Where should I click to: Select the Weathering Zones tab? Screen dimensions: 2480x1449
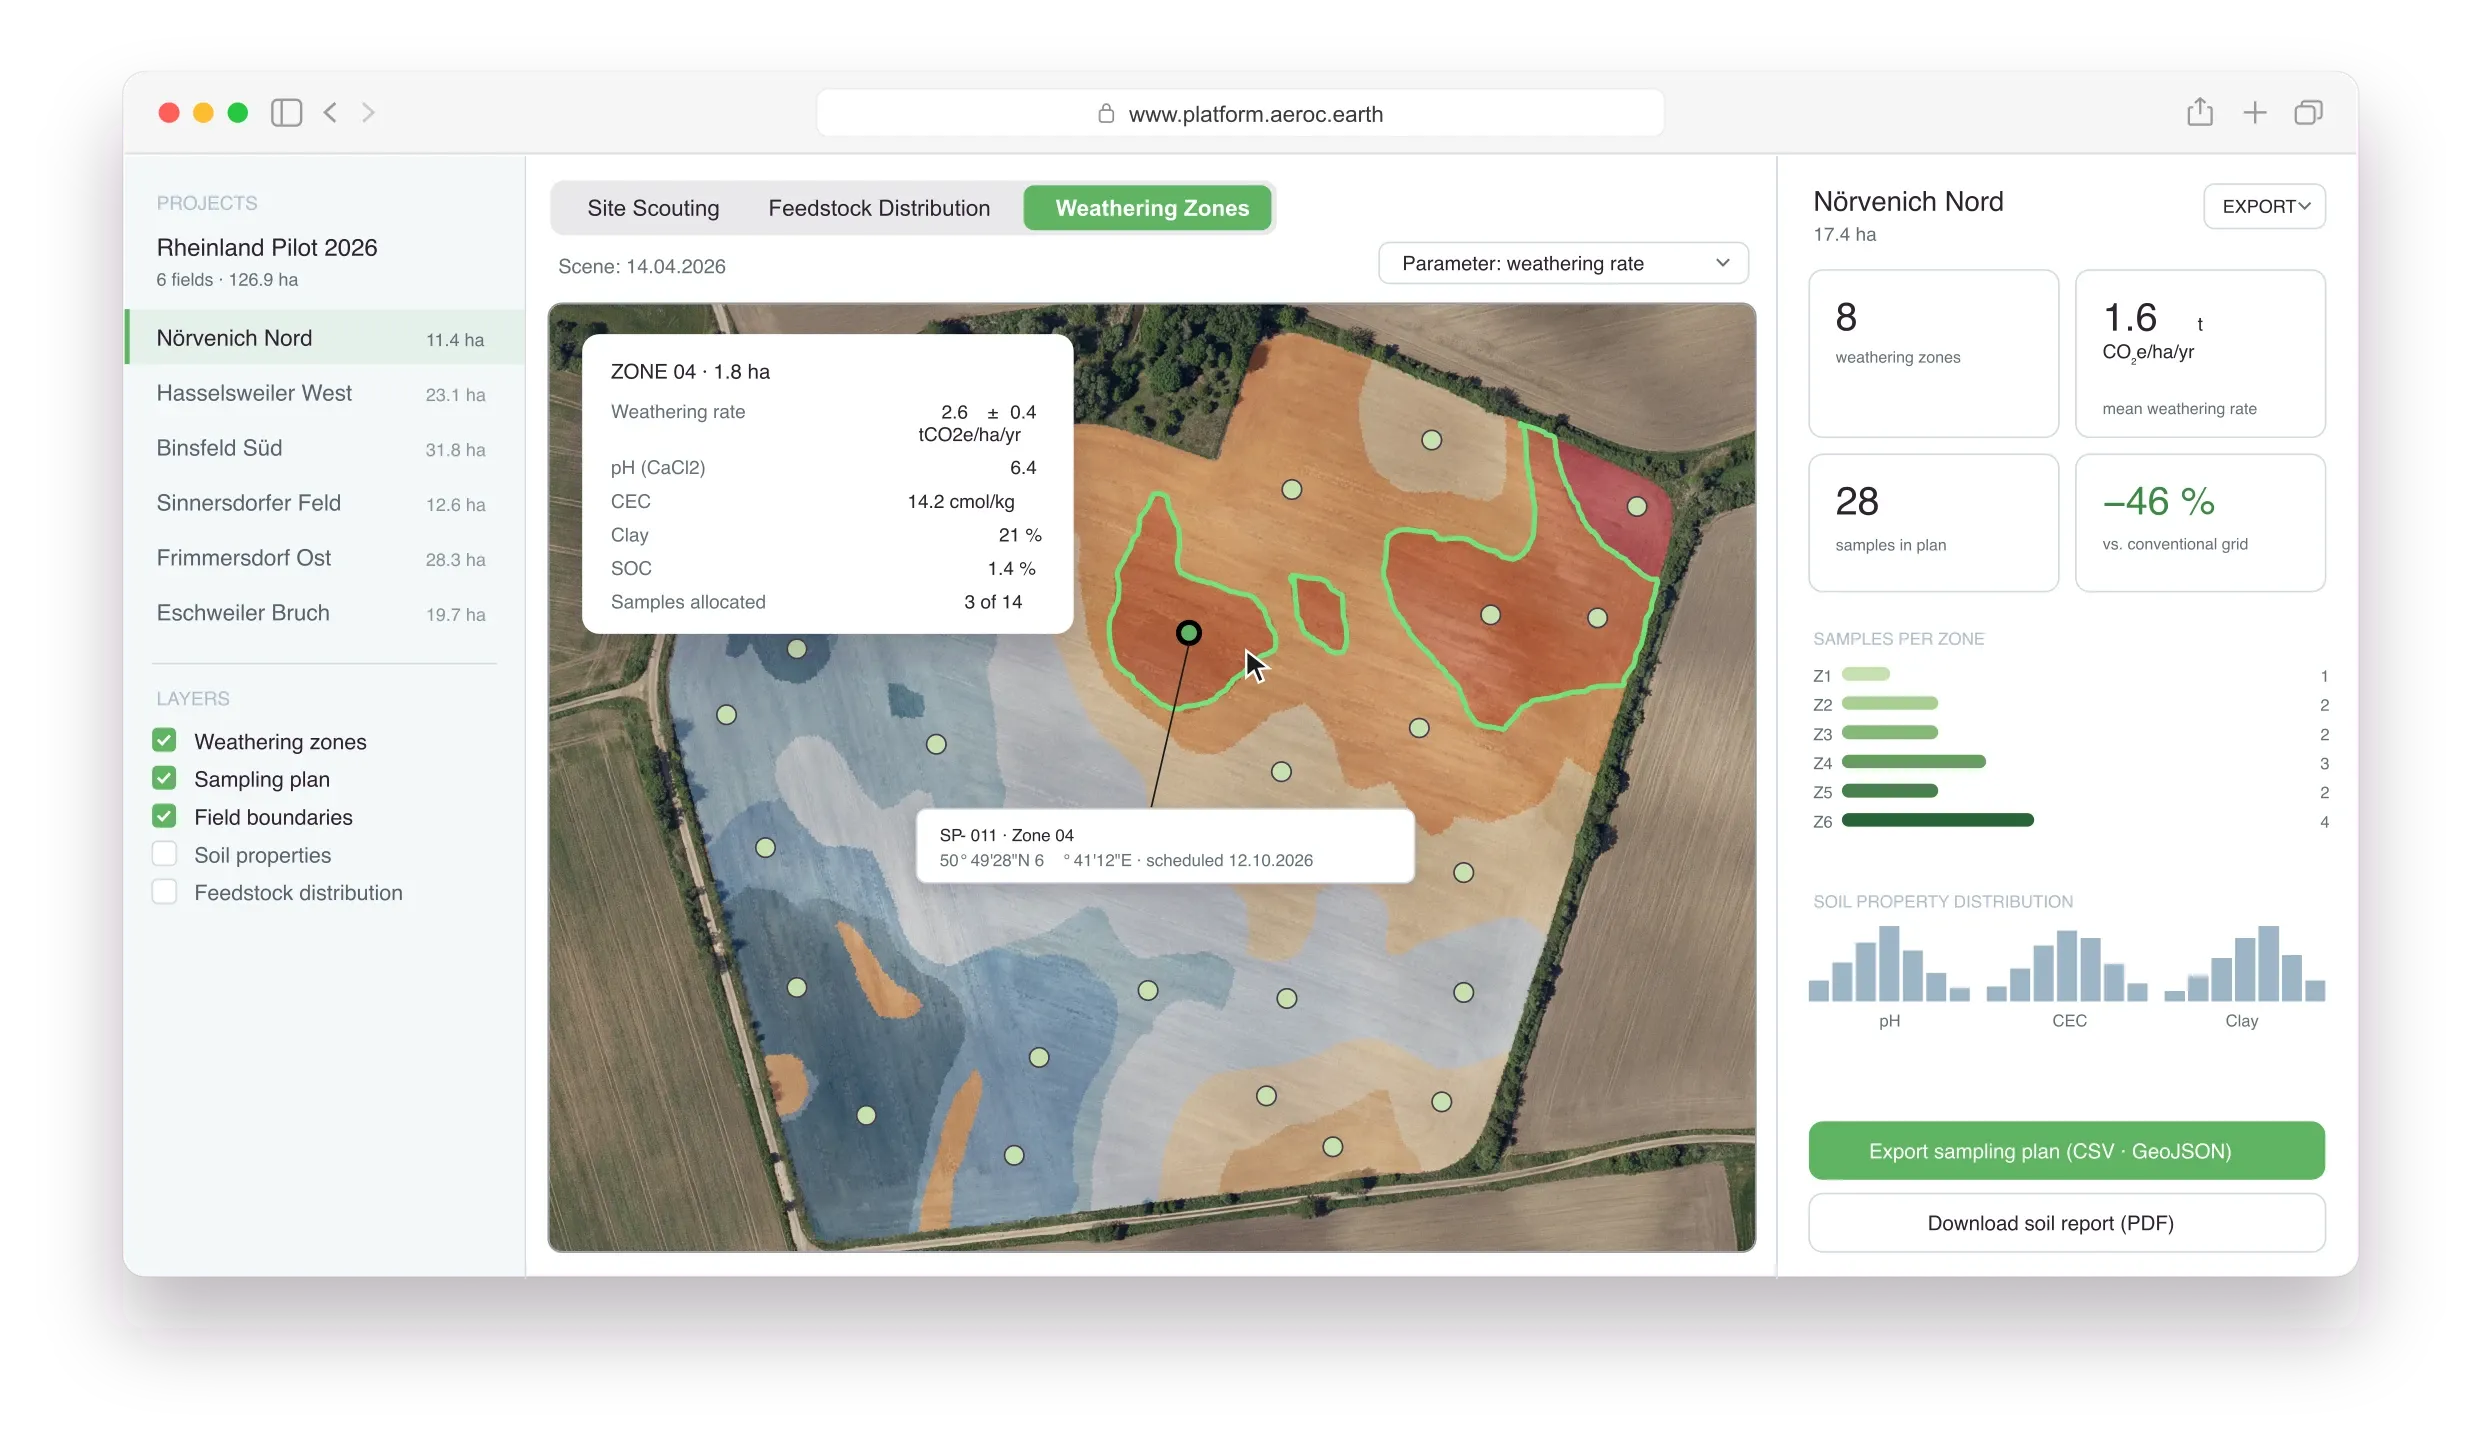coord(1148,208)
